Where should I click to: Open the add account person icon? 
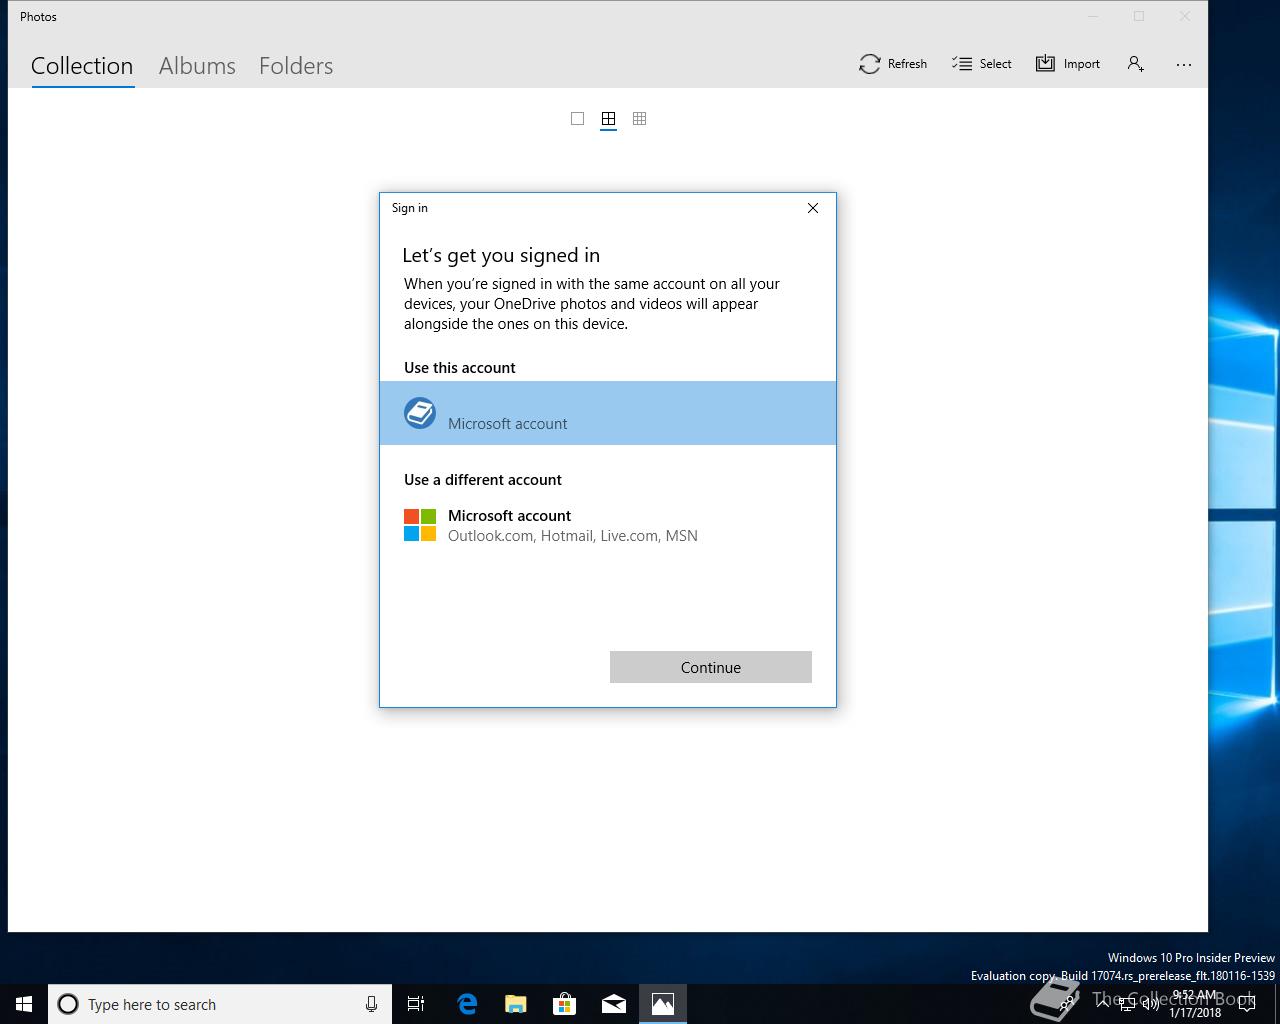pos(1135,64)
